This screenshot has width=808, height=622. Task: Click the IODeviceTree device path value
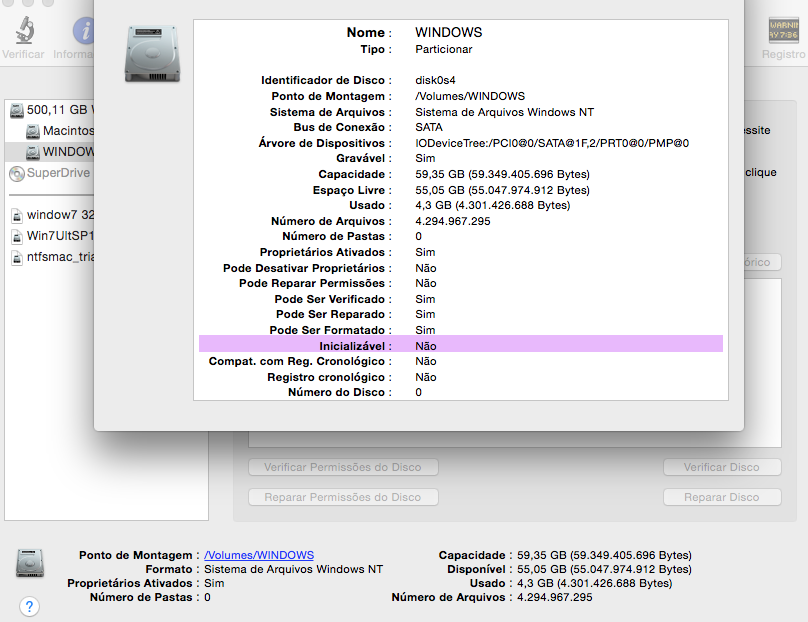click(552, 143)
